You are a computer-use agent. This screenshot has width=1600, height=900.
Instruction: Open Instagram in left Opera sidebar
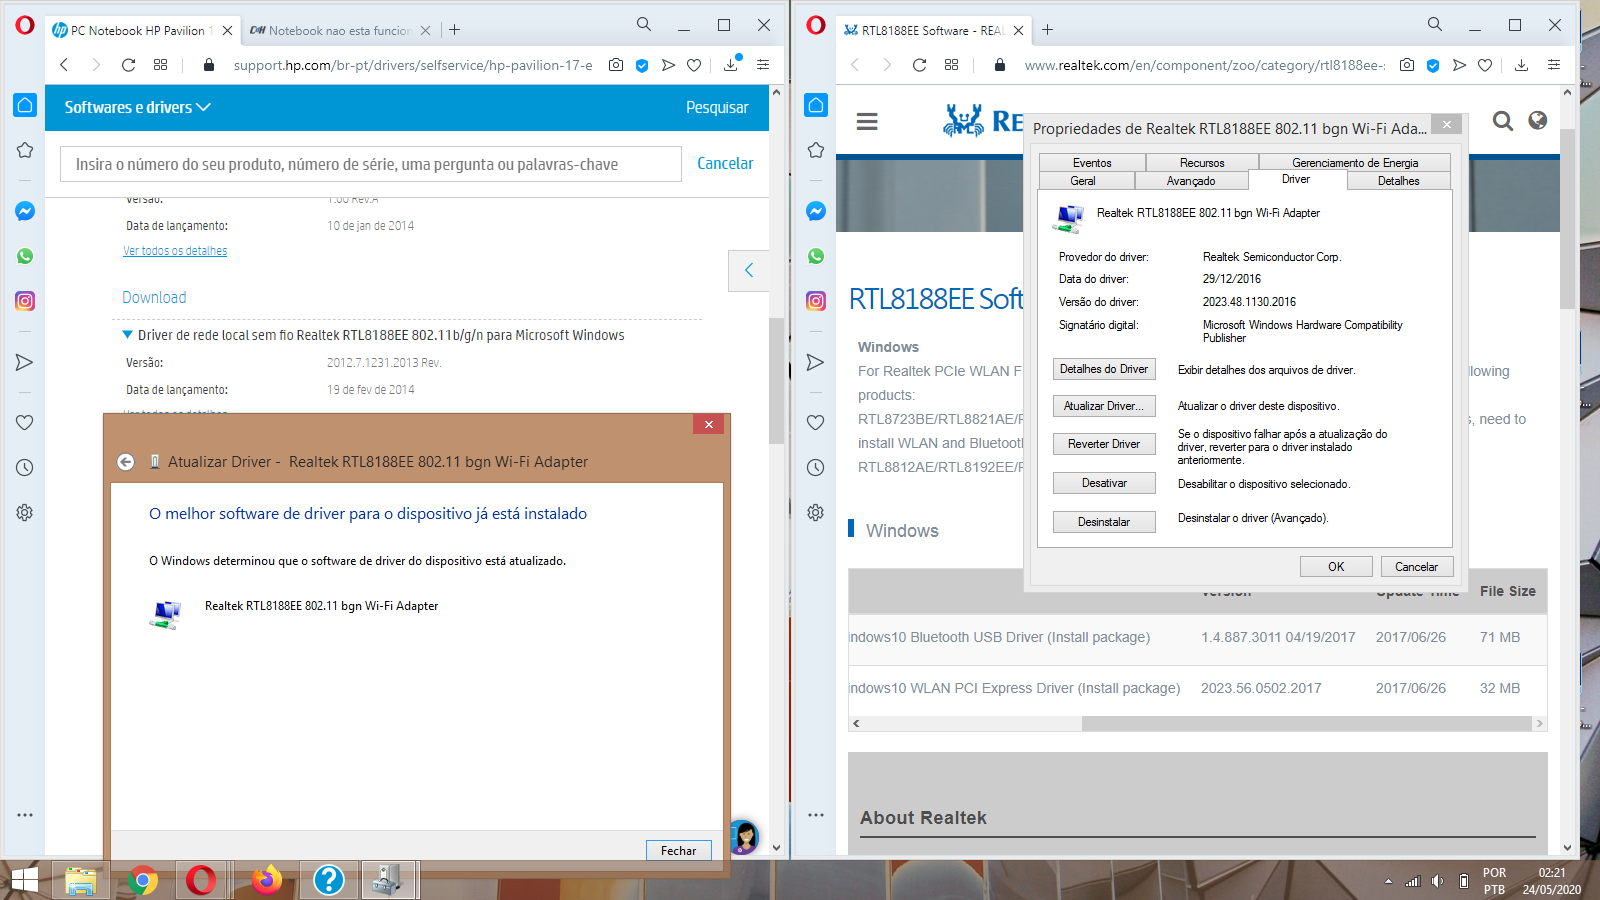coord(25,301)
